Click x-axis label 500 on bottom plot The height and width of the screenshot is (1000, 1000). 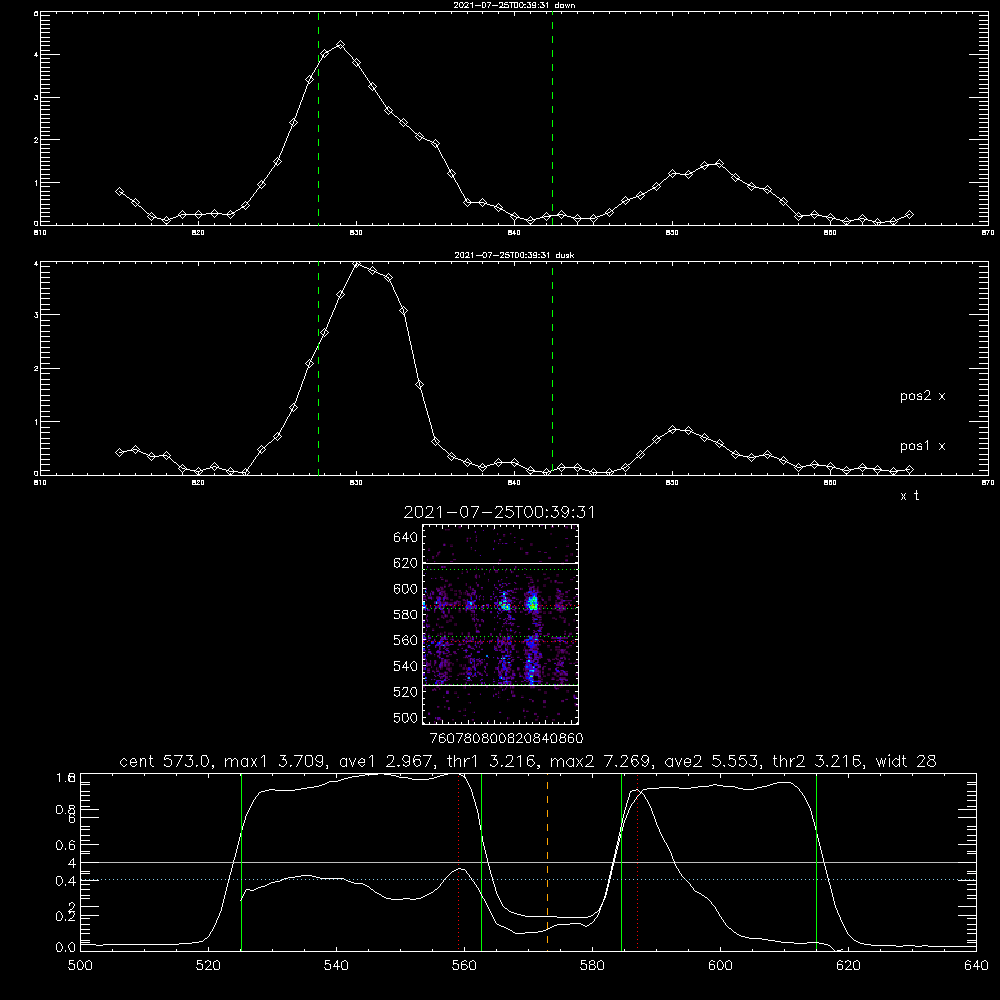(80, 966)
